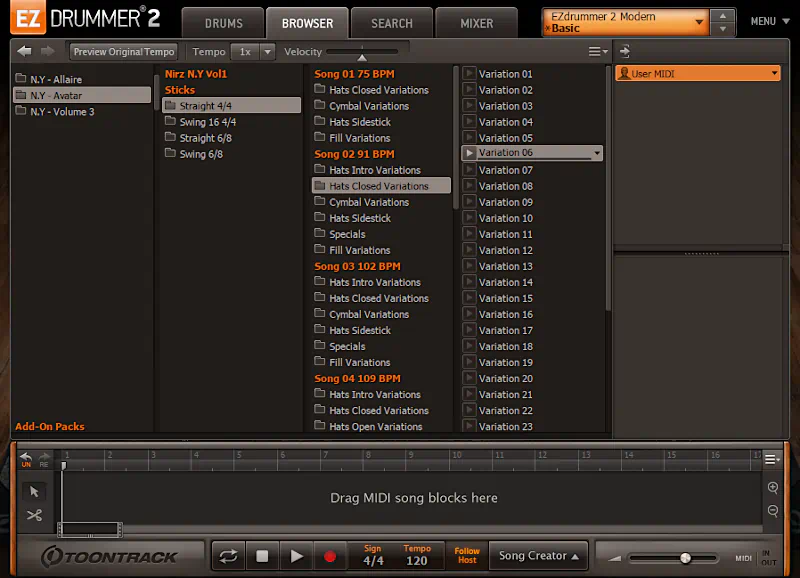The height and width of the screenshot is (578, 800).
Task: Click the browser forward arrow icon
Action: [47, 51]
